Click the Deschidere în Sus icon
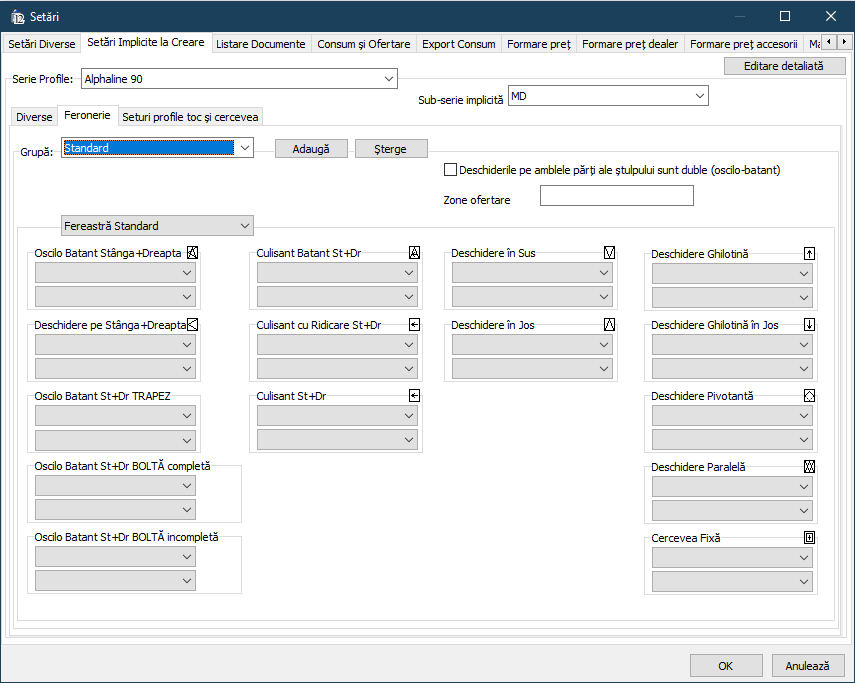This screenshot has width=855, height=683. (x=609, y=253)
